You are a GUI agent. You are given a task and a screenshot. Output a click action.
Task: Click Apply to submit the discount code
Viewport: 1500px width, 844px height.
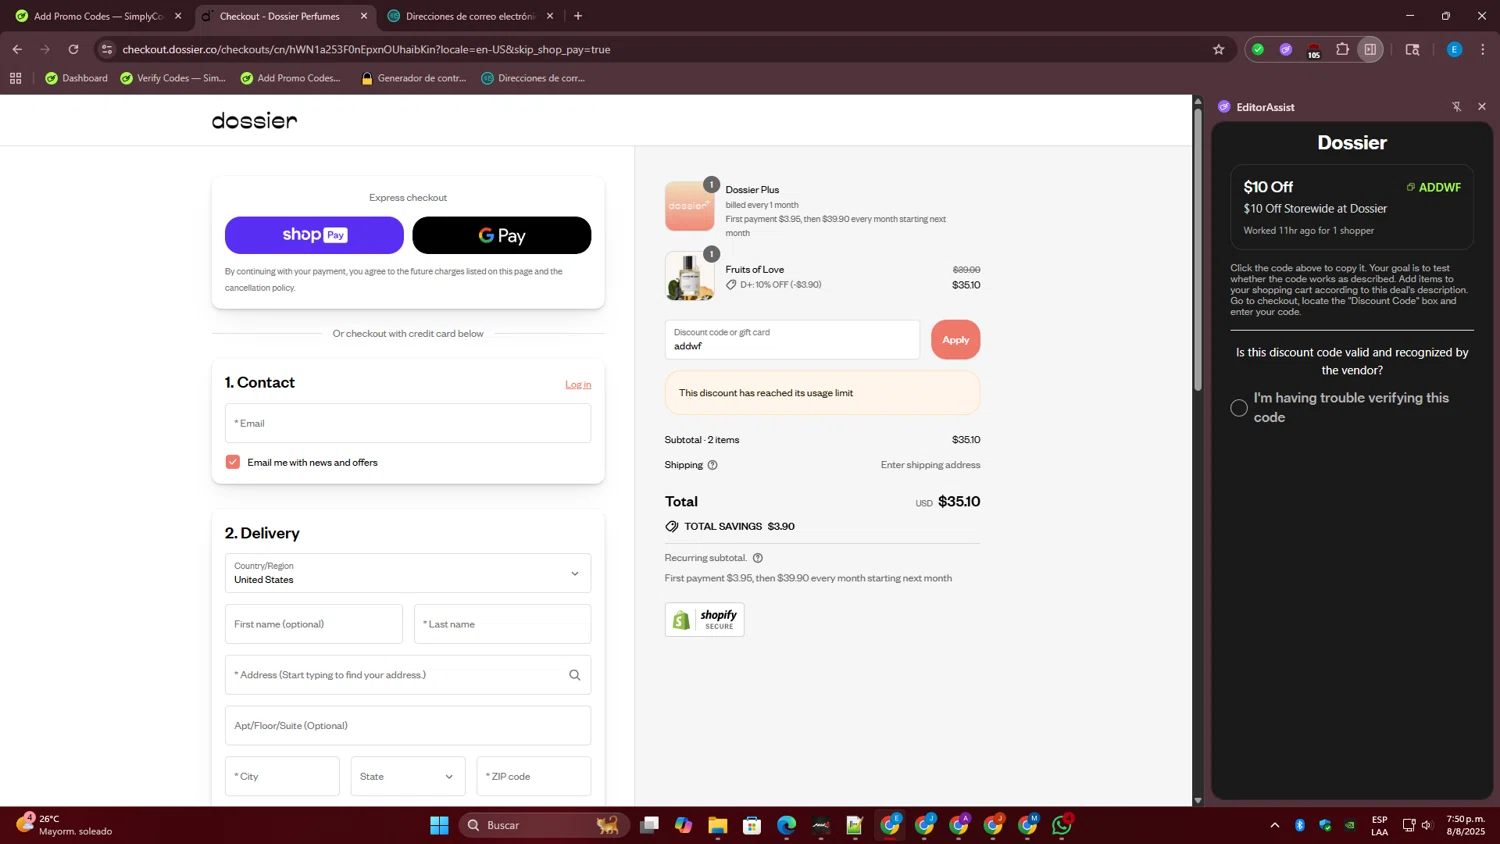(955, 340)
